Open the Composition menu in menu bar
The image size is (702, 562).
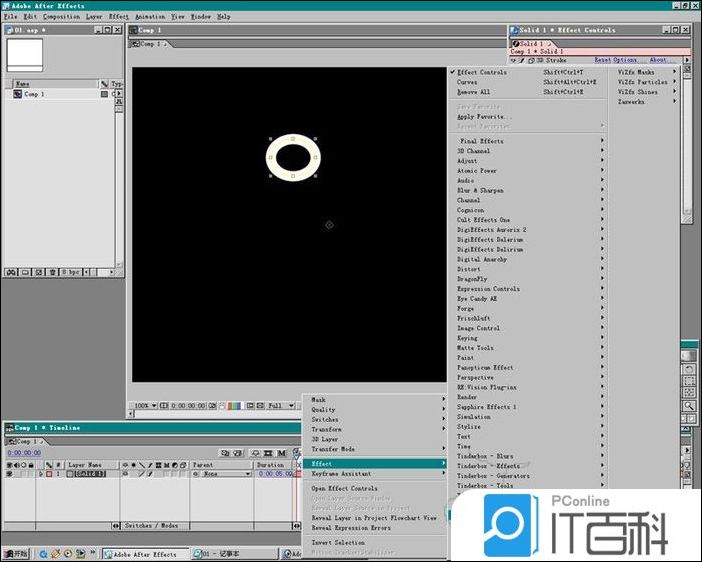(x=61, y=17)
